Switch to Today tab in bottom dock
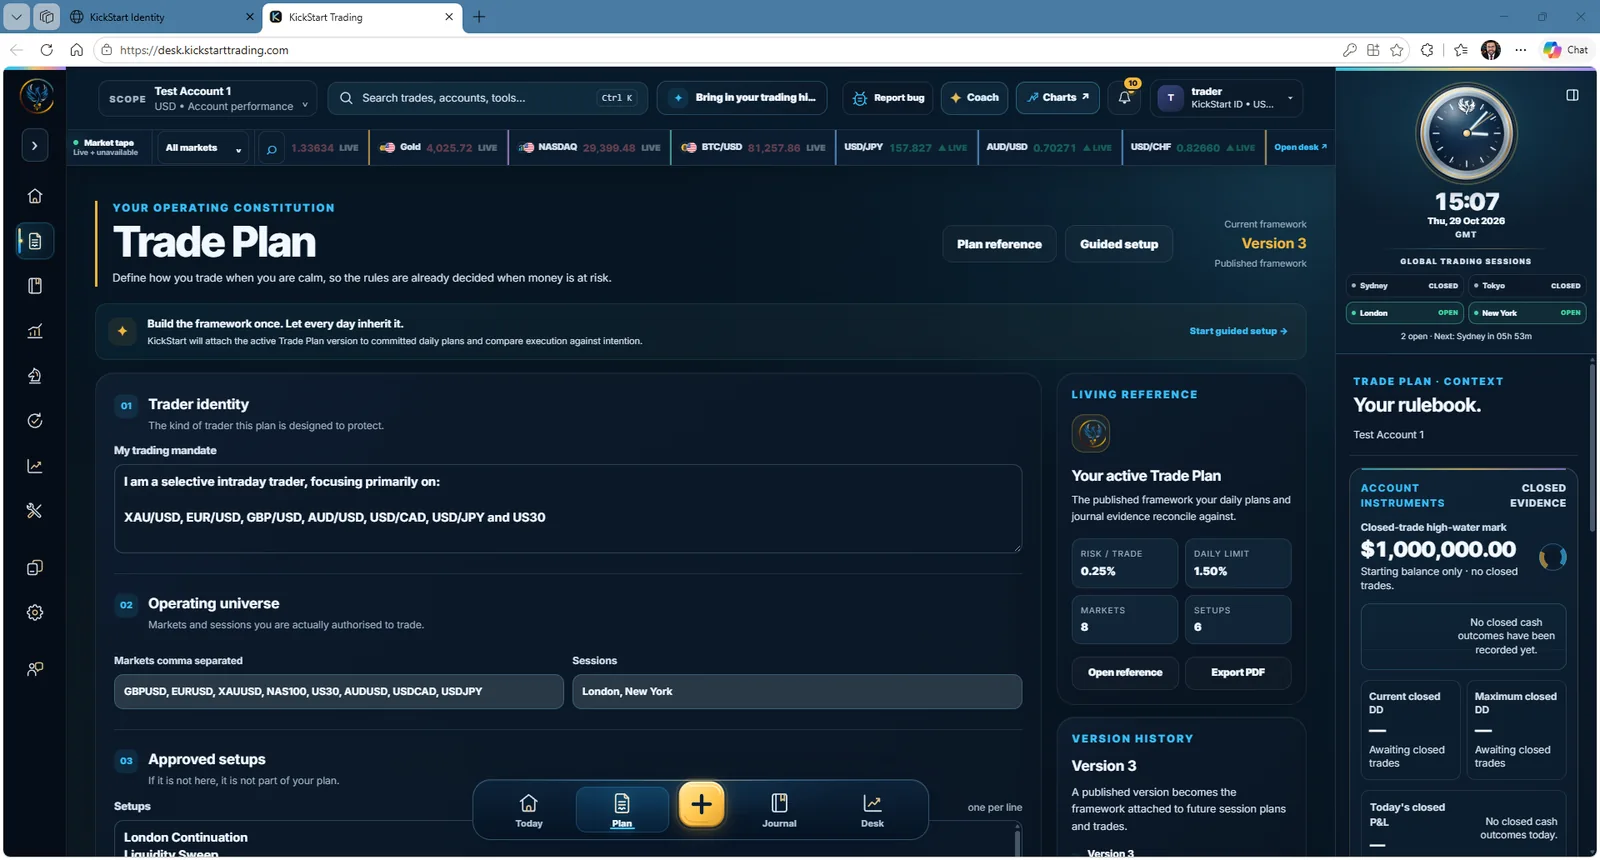 click(529, 810)
